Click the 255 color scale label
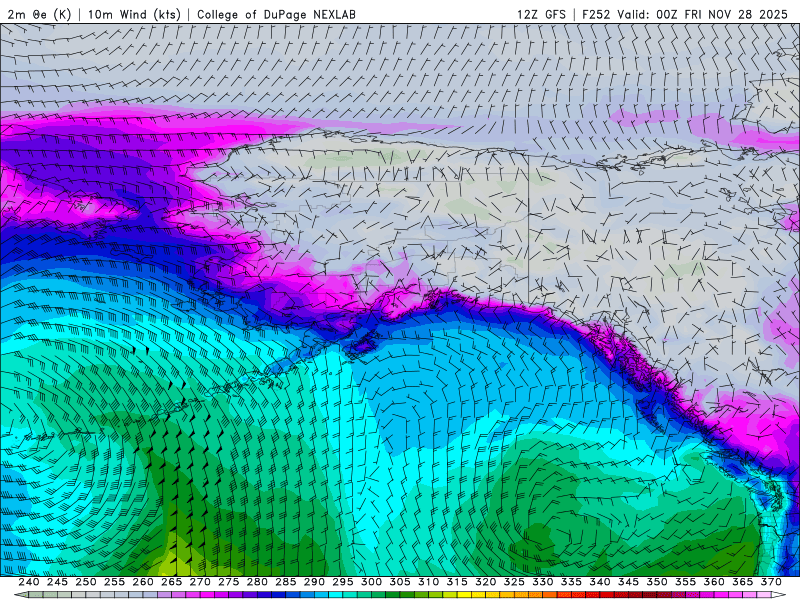 [114, 582]
